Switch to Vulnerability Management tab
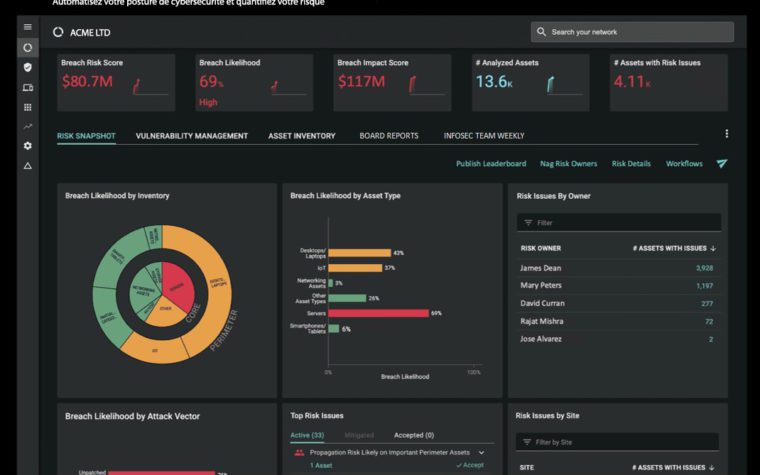 (191, 136)
